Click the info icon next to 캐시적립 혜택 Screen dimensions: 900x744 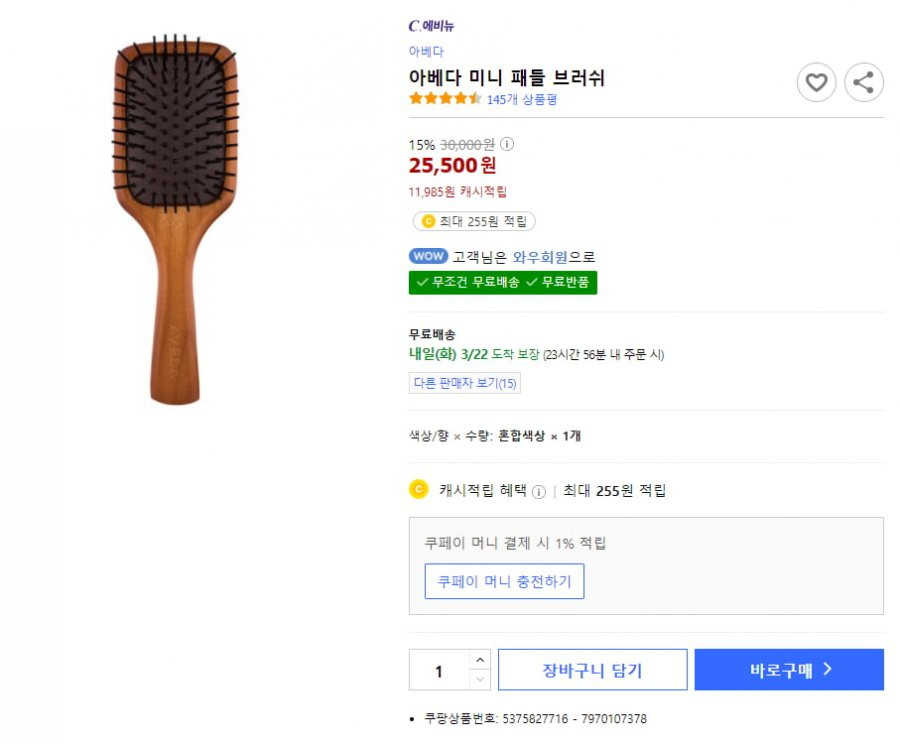point(538,491)
